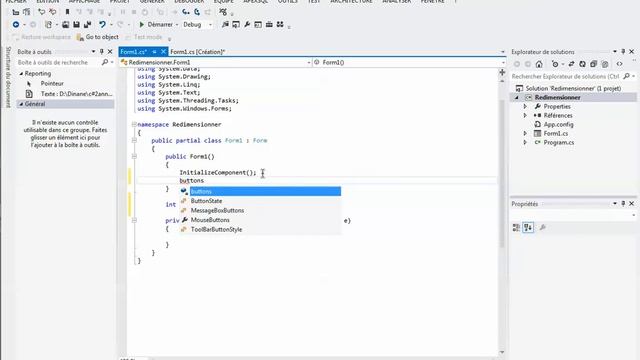
Task: Click the New Project icon
Action: 49,25
